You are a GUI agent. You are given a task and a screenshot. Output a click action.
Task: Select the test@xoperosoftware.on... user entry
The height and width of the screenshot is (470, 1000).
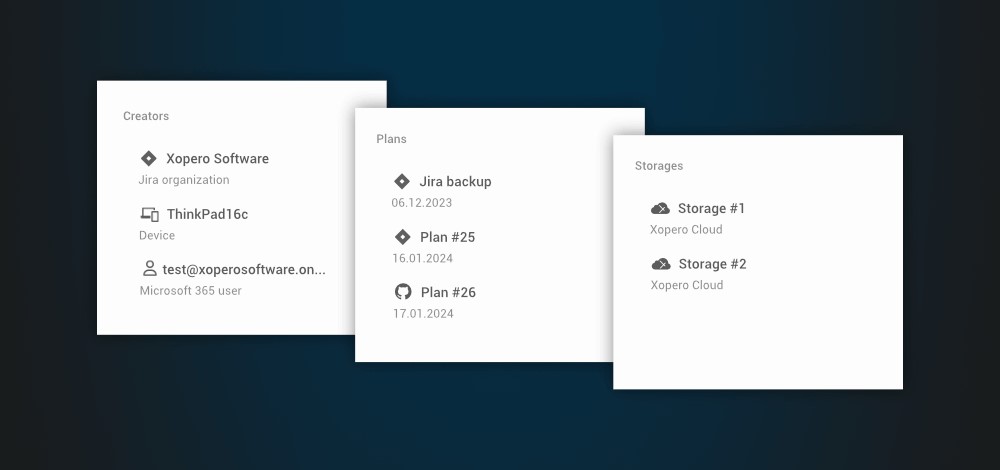(x=244, y=269)
